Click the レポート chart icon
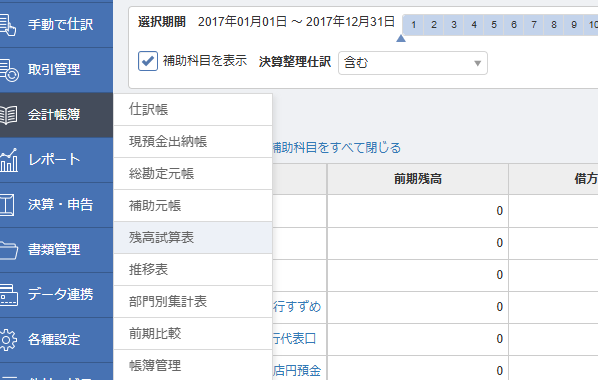 pyautogui.click(x=8, y=160)
